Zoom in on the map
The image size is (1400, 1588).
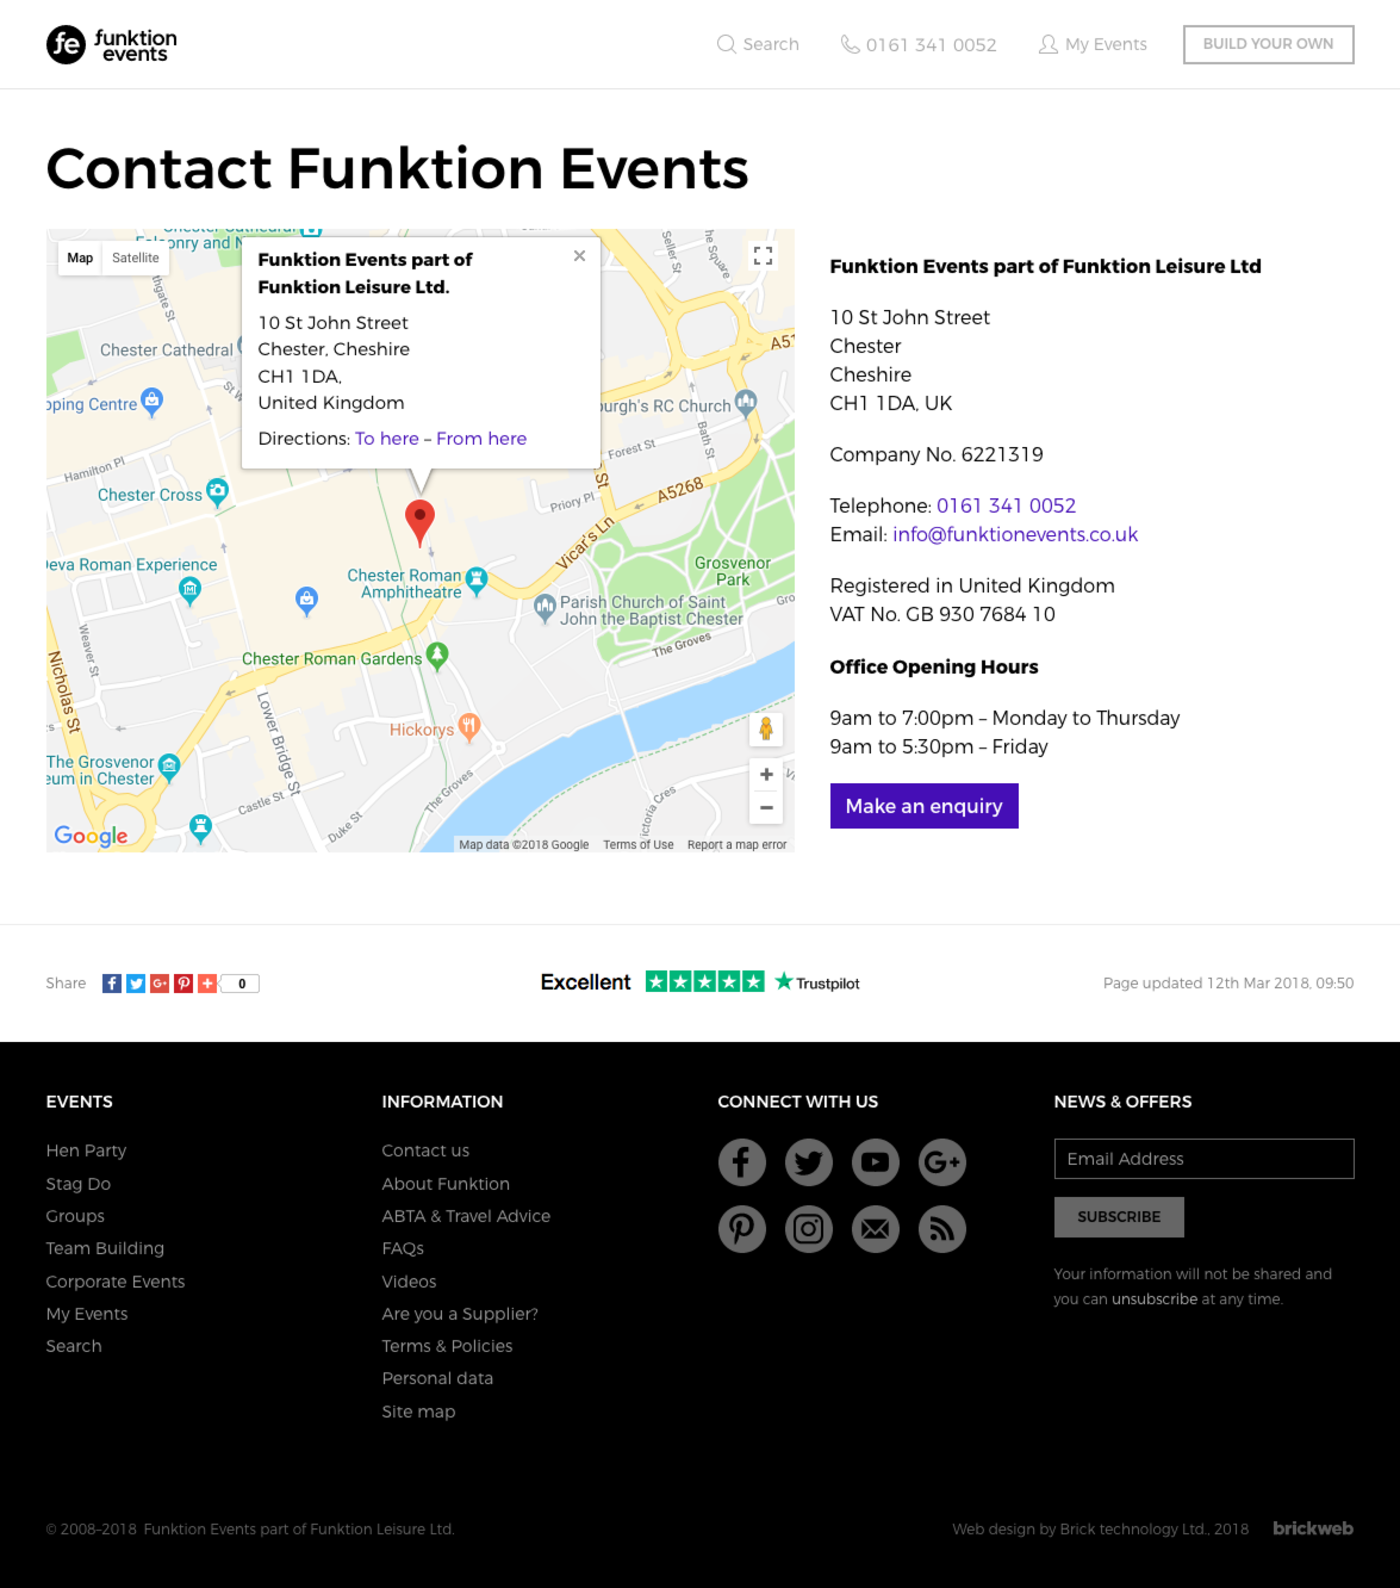tap(766, 775)
